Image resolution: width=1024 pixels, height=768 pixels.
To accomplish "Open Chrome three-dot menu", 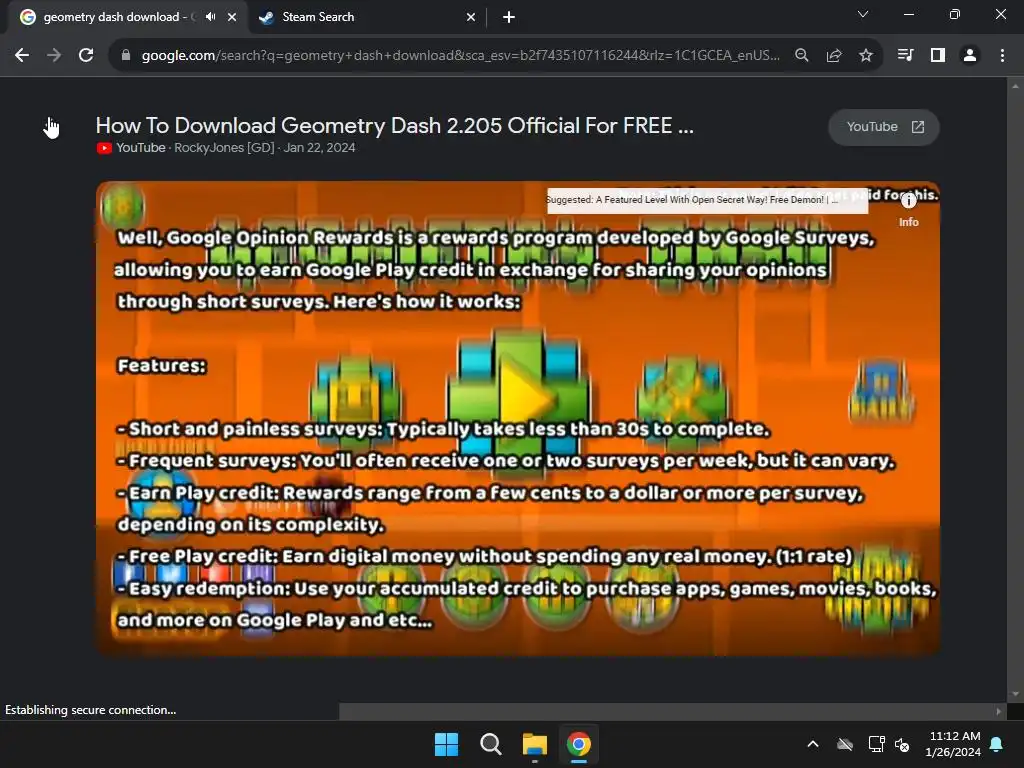I will tap(1002, 56).
